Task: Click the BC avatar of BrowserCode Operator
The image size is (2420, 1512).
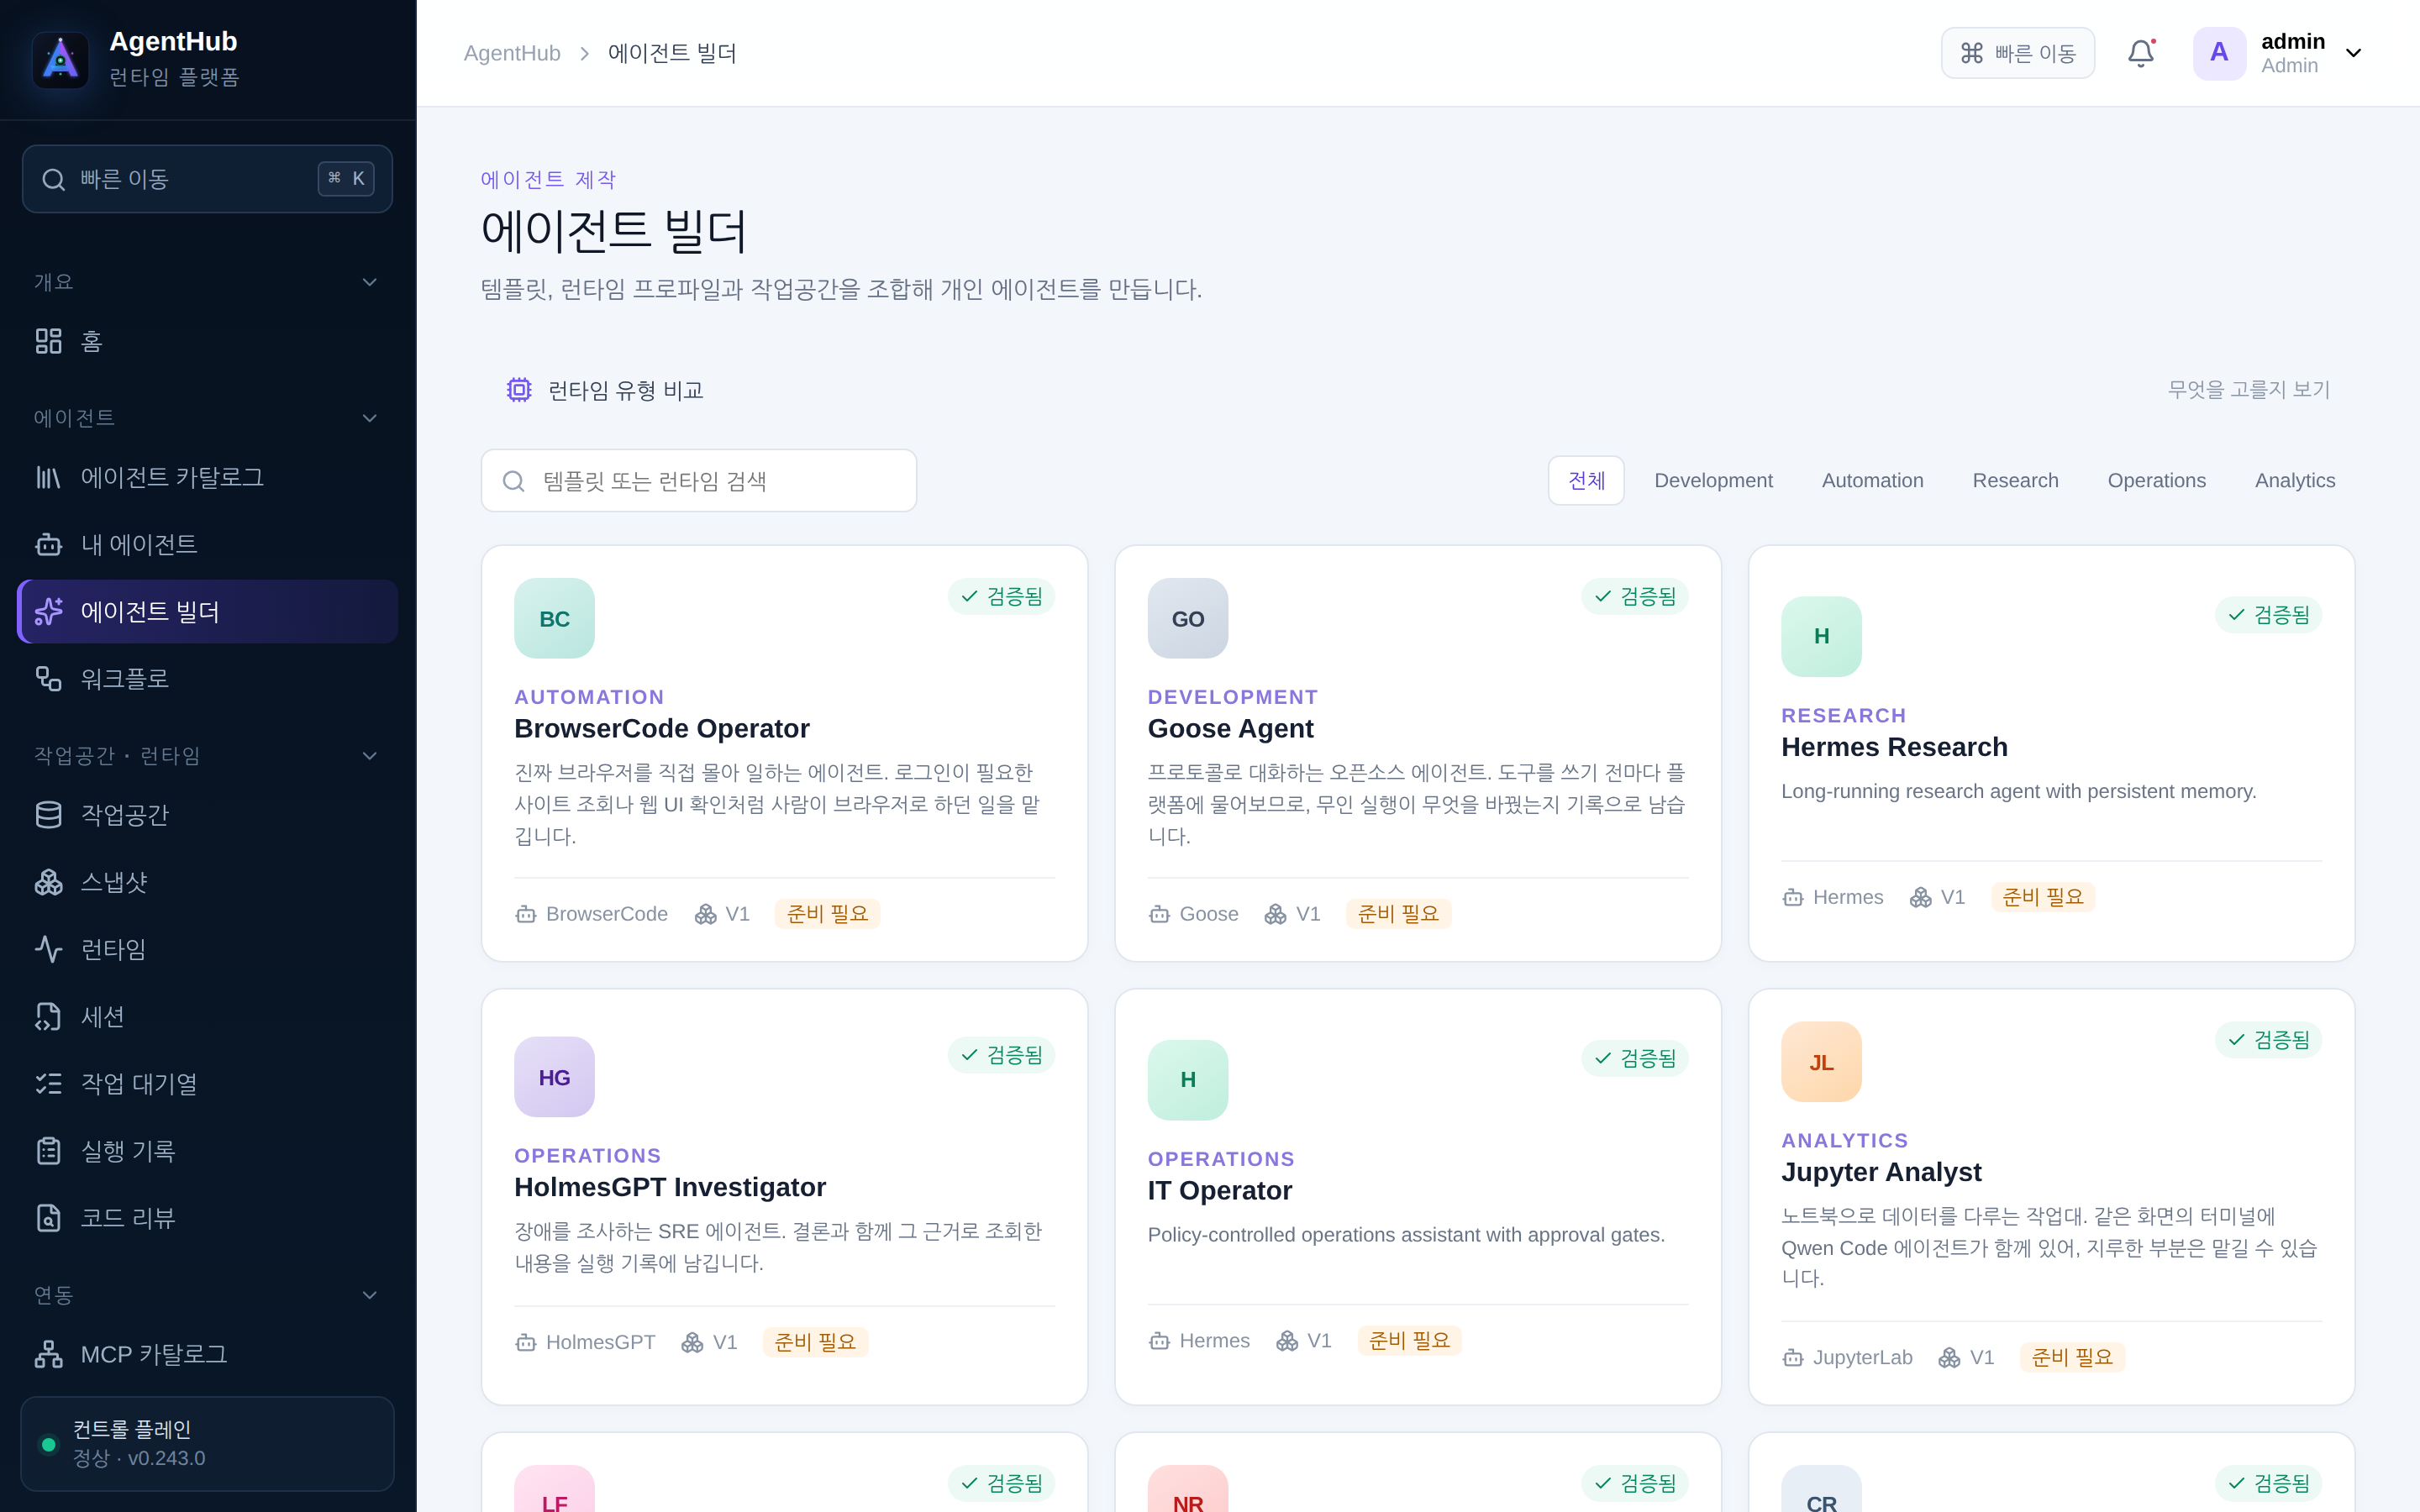Action: pyautogui.click(x=554, y=618)
